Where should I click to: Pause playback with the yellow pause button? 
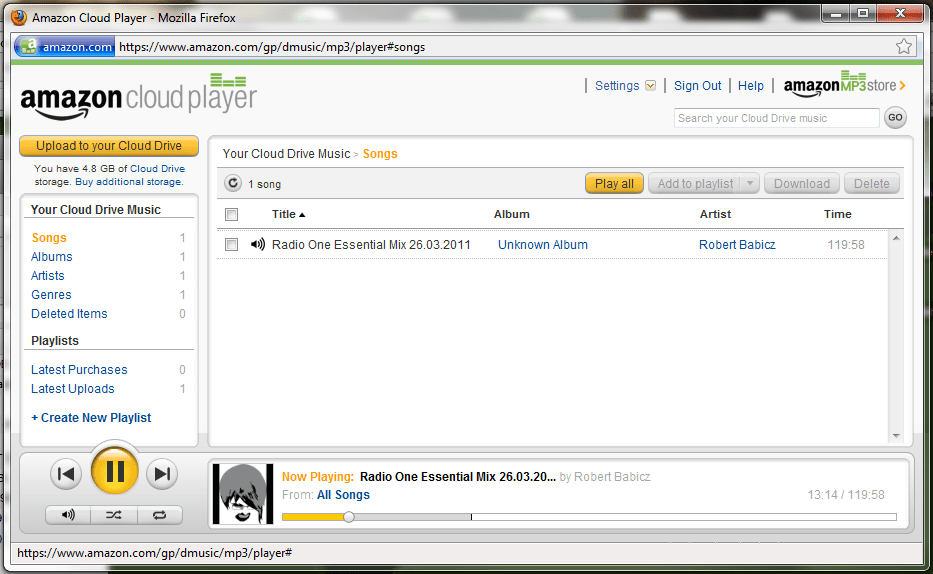tap(115, 472)
